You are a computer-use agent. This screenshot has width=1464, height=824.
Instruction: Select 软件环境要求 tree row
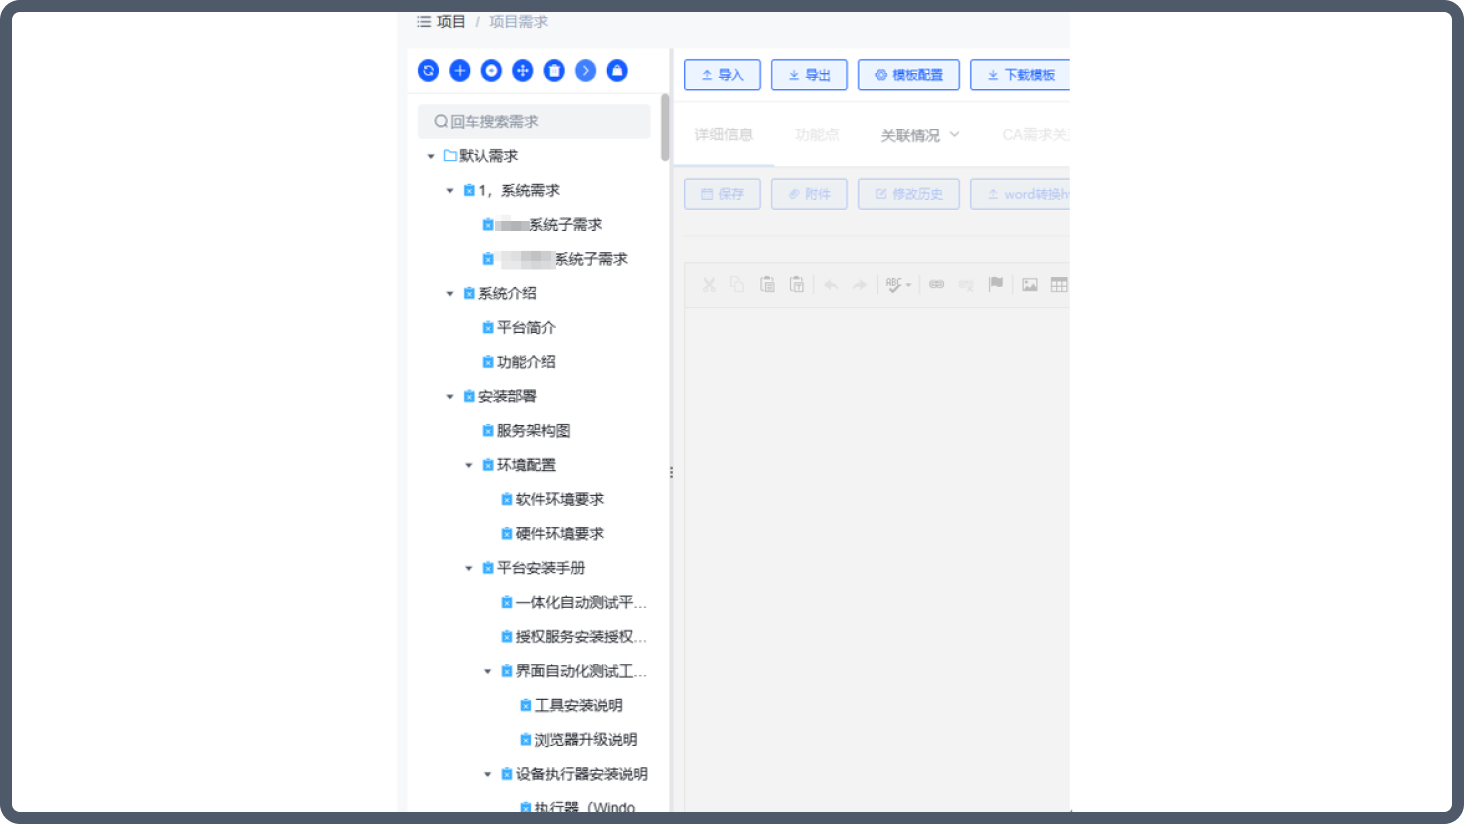pos(552,499)
